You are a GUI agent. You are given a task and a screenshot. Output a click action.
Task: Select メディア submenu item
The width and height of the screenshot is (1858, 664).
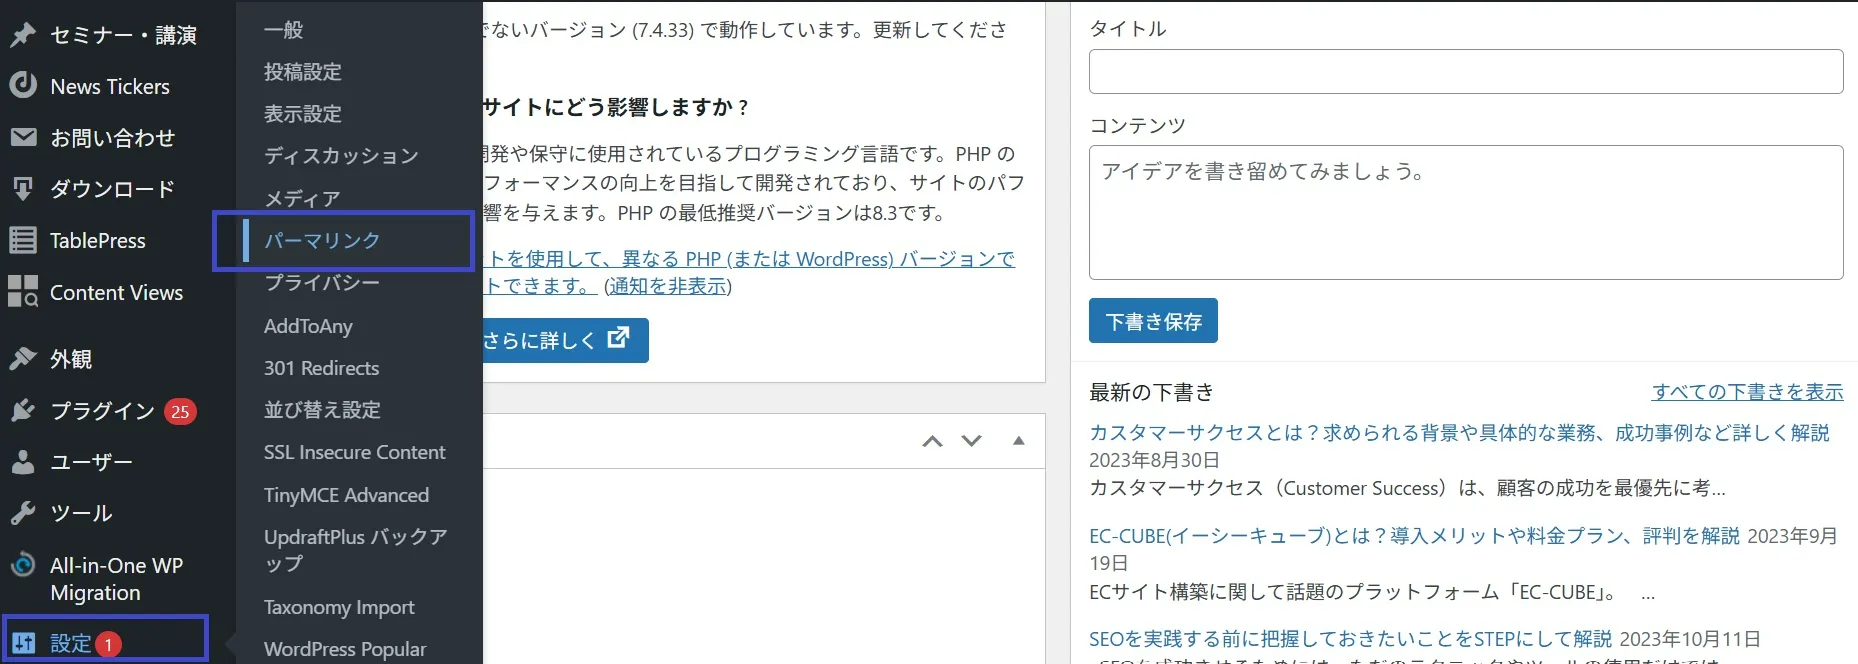pyautogui.click(x=302, y=198)
